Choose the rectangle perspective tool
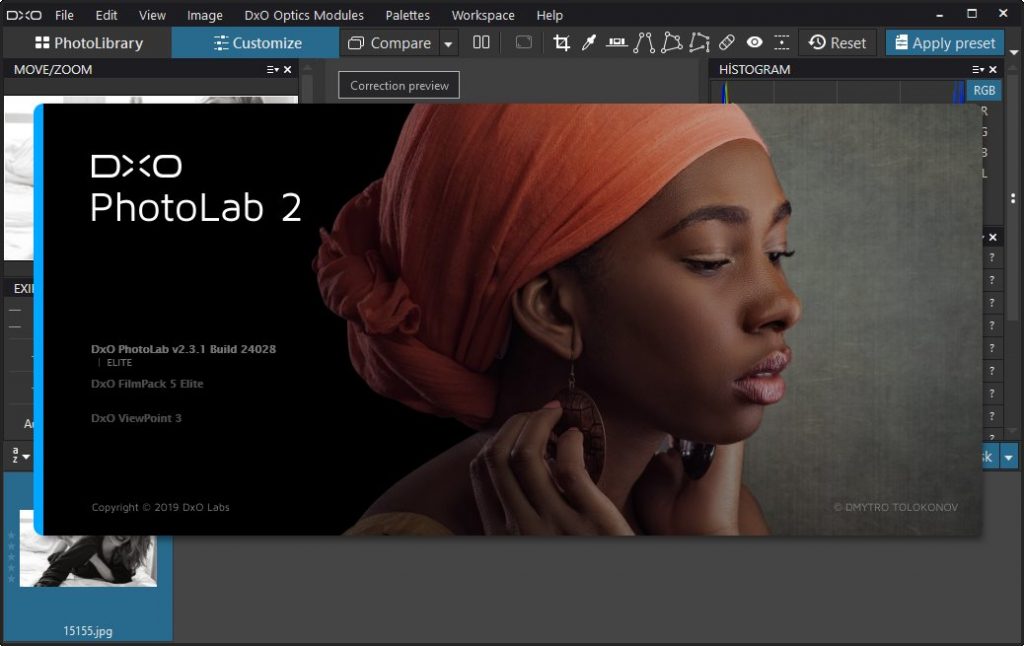Screen dimensions: 1024x646 [671, 43]
